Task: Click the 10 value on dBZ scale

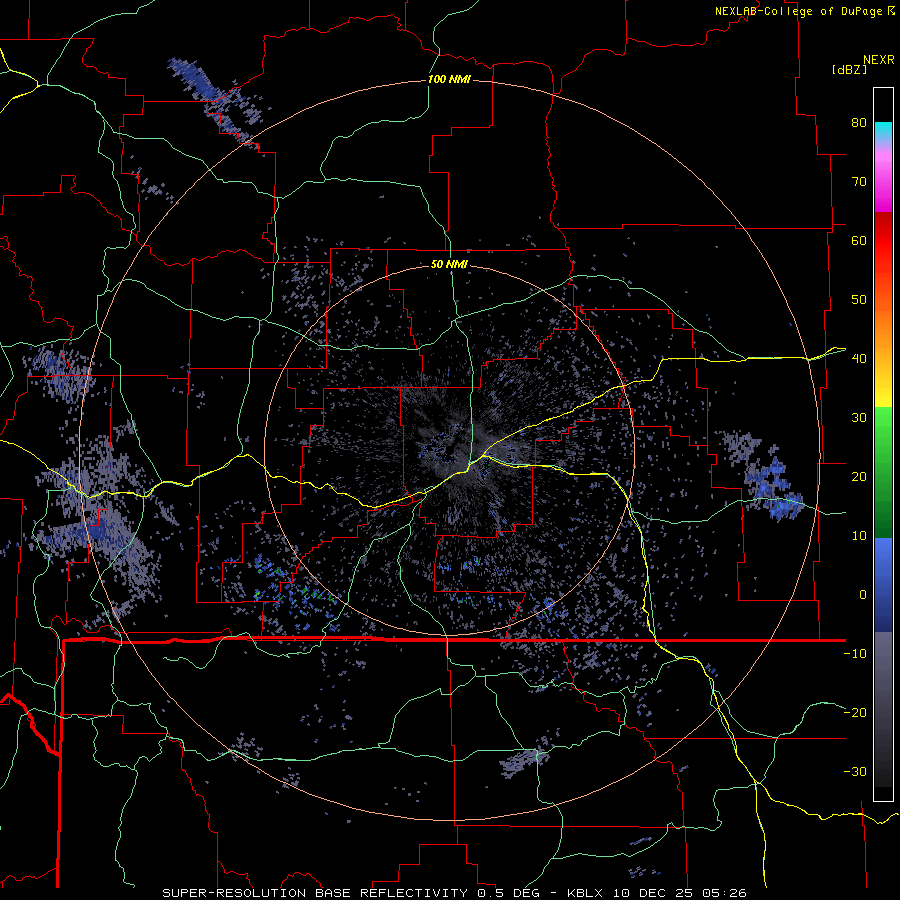Action: pyautogui.click(x=859, y=536)
